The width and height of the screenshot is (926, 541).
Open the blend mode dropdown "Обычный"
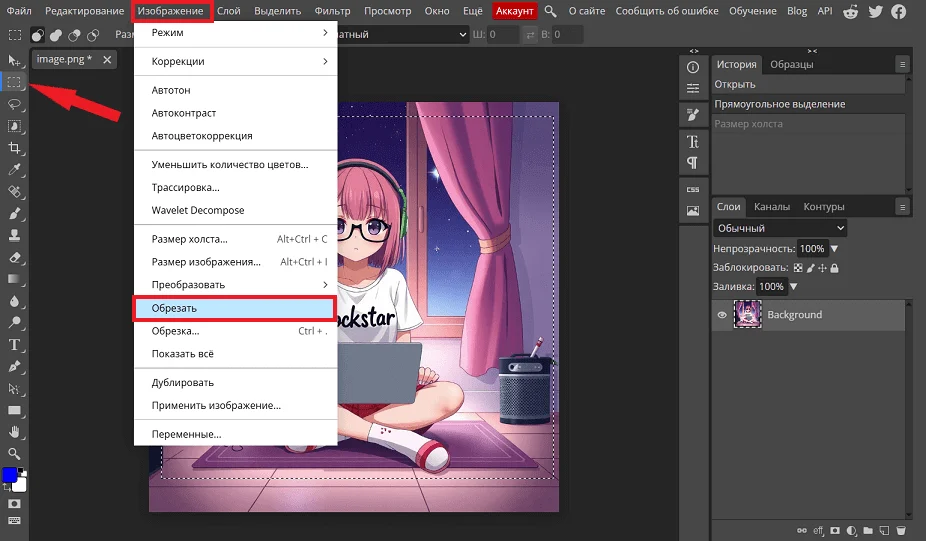(780, 228)
